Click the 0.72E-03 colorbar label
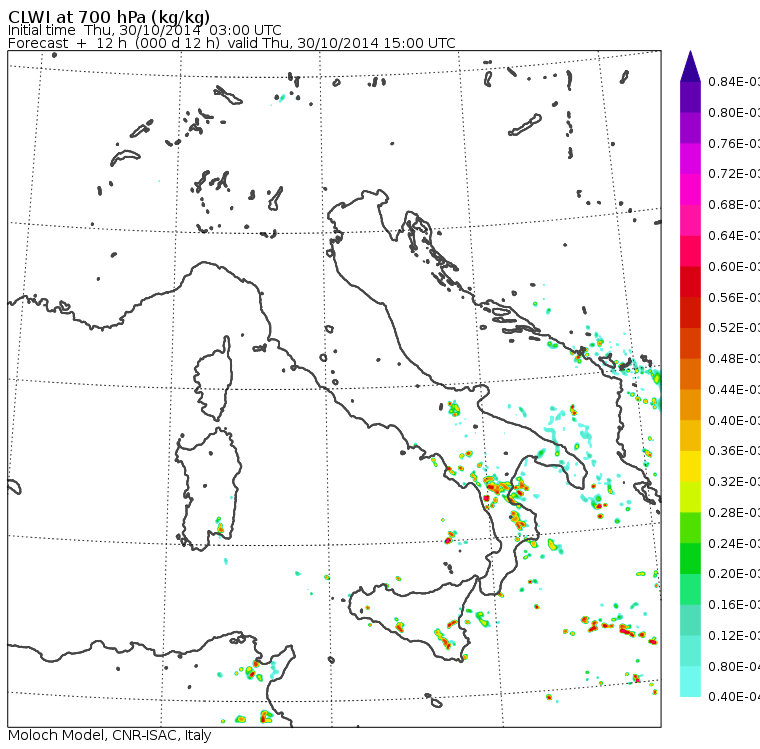The image size is (760, 749). 734,174
